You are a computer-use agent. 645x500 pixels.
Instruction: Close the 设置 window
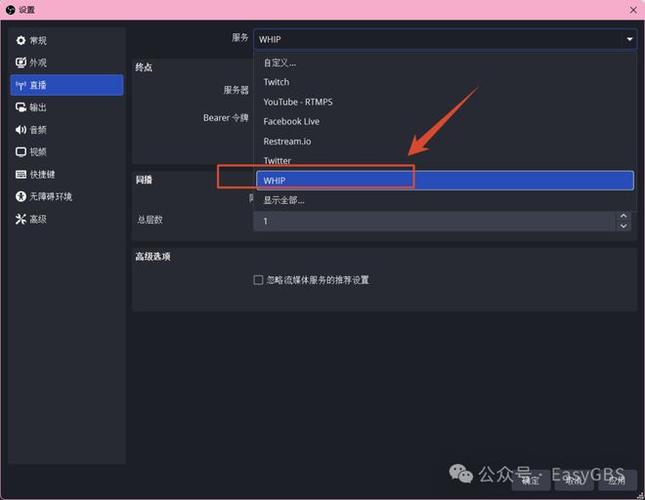(x=633, y=10)
